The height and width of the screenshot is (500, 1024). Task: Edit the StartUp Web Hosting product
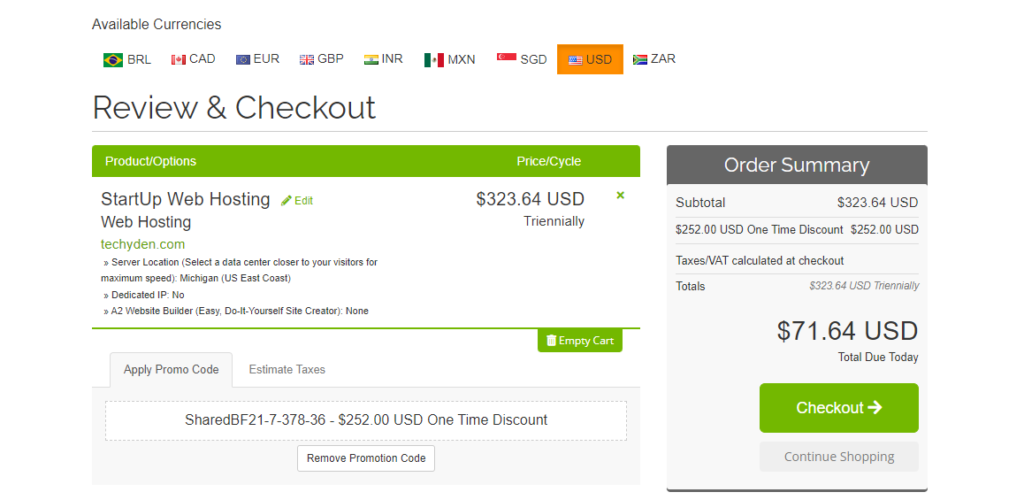coord(297,201)
